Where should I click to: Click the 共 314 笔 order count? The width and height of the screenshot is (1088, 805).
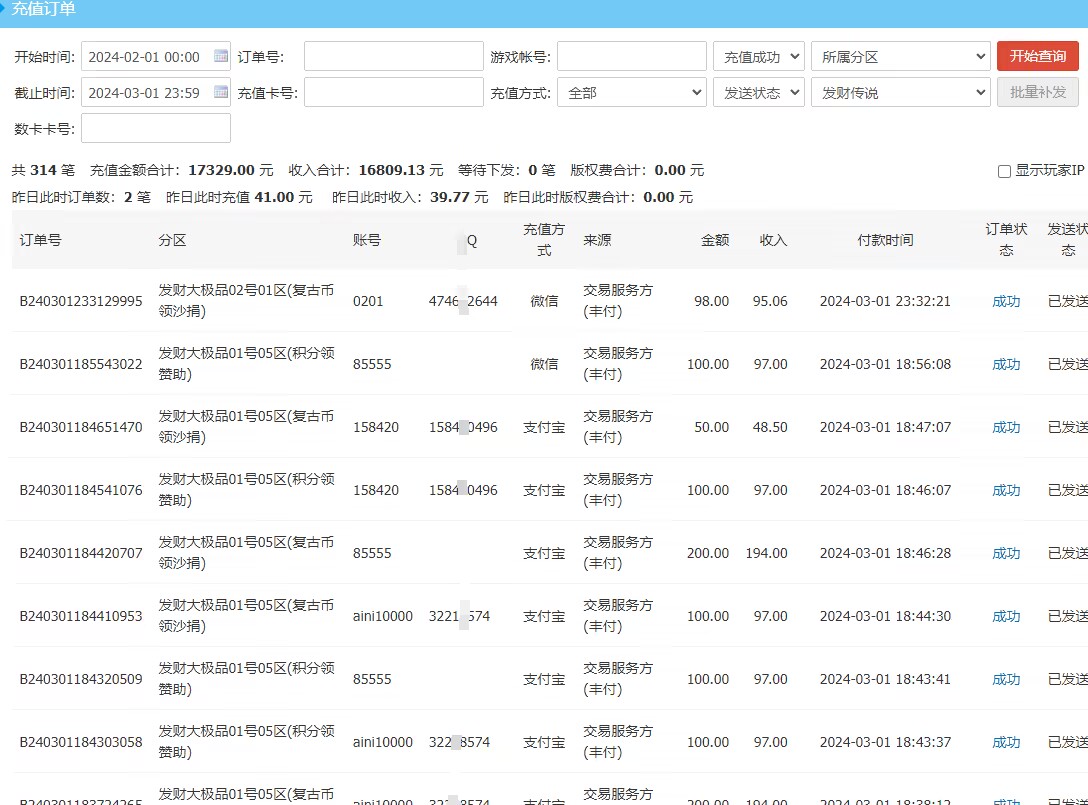[43, 171]
